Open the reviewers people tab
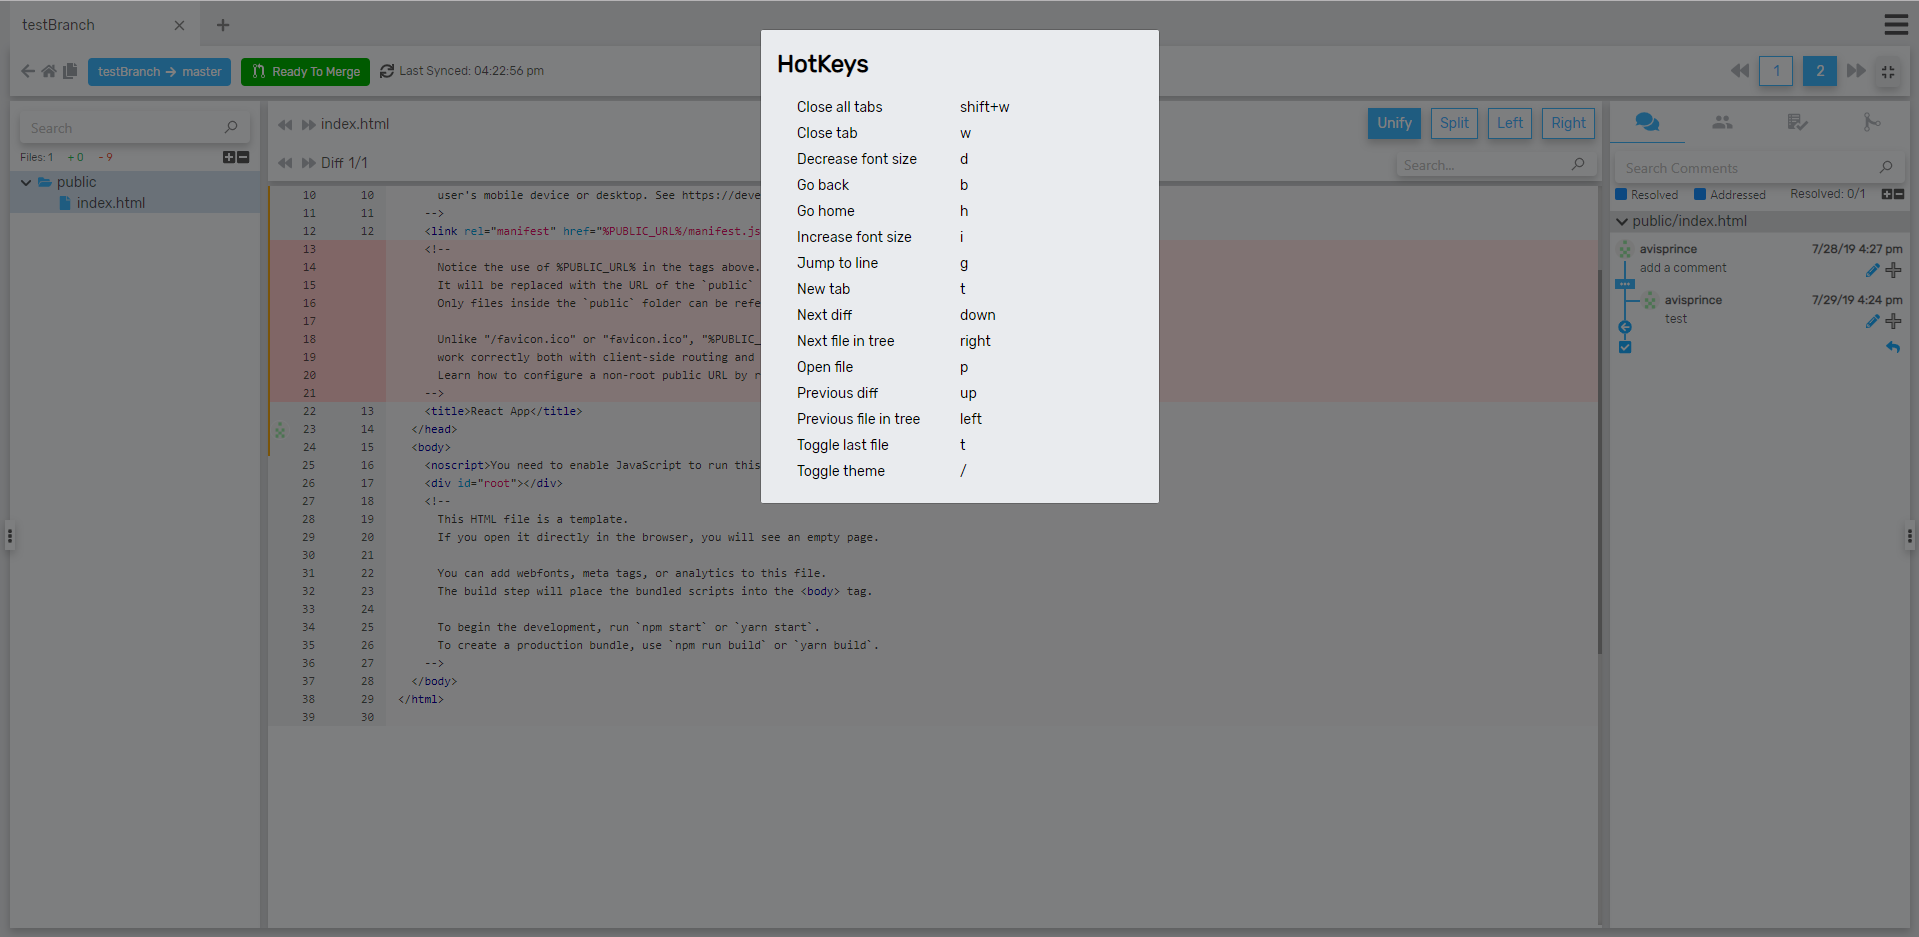Screen dimensions: 1919x937 coord(1722,122)
